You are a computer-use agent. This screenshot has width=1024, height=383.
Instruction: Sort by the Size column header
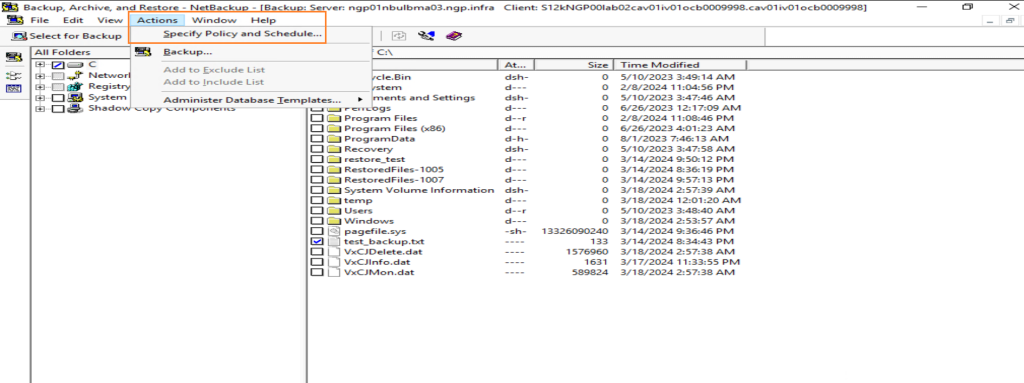[575, 65]
